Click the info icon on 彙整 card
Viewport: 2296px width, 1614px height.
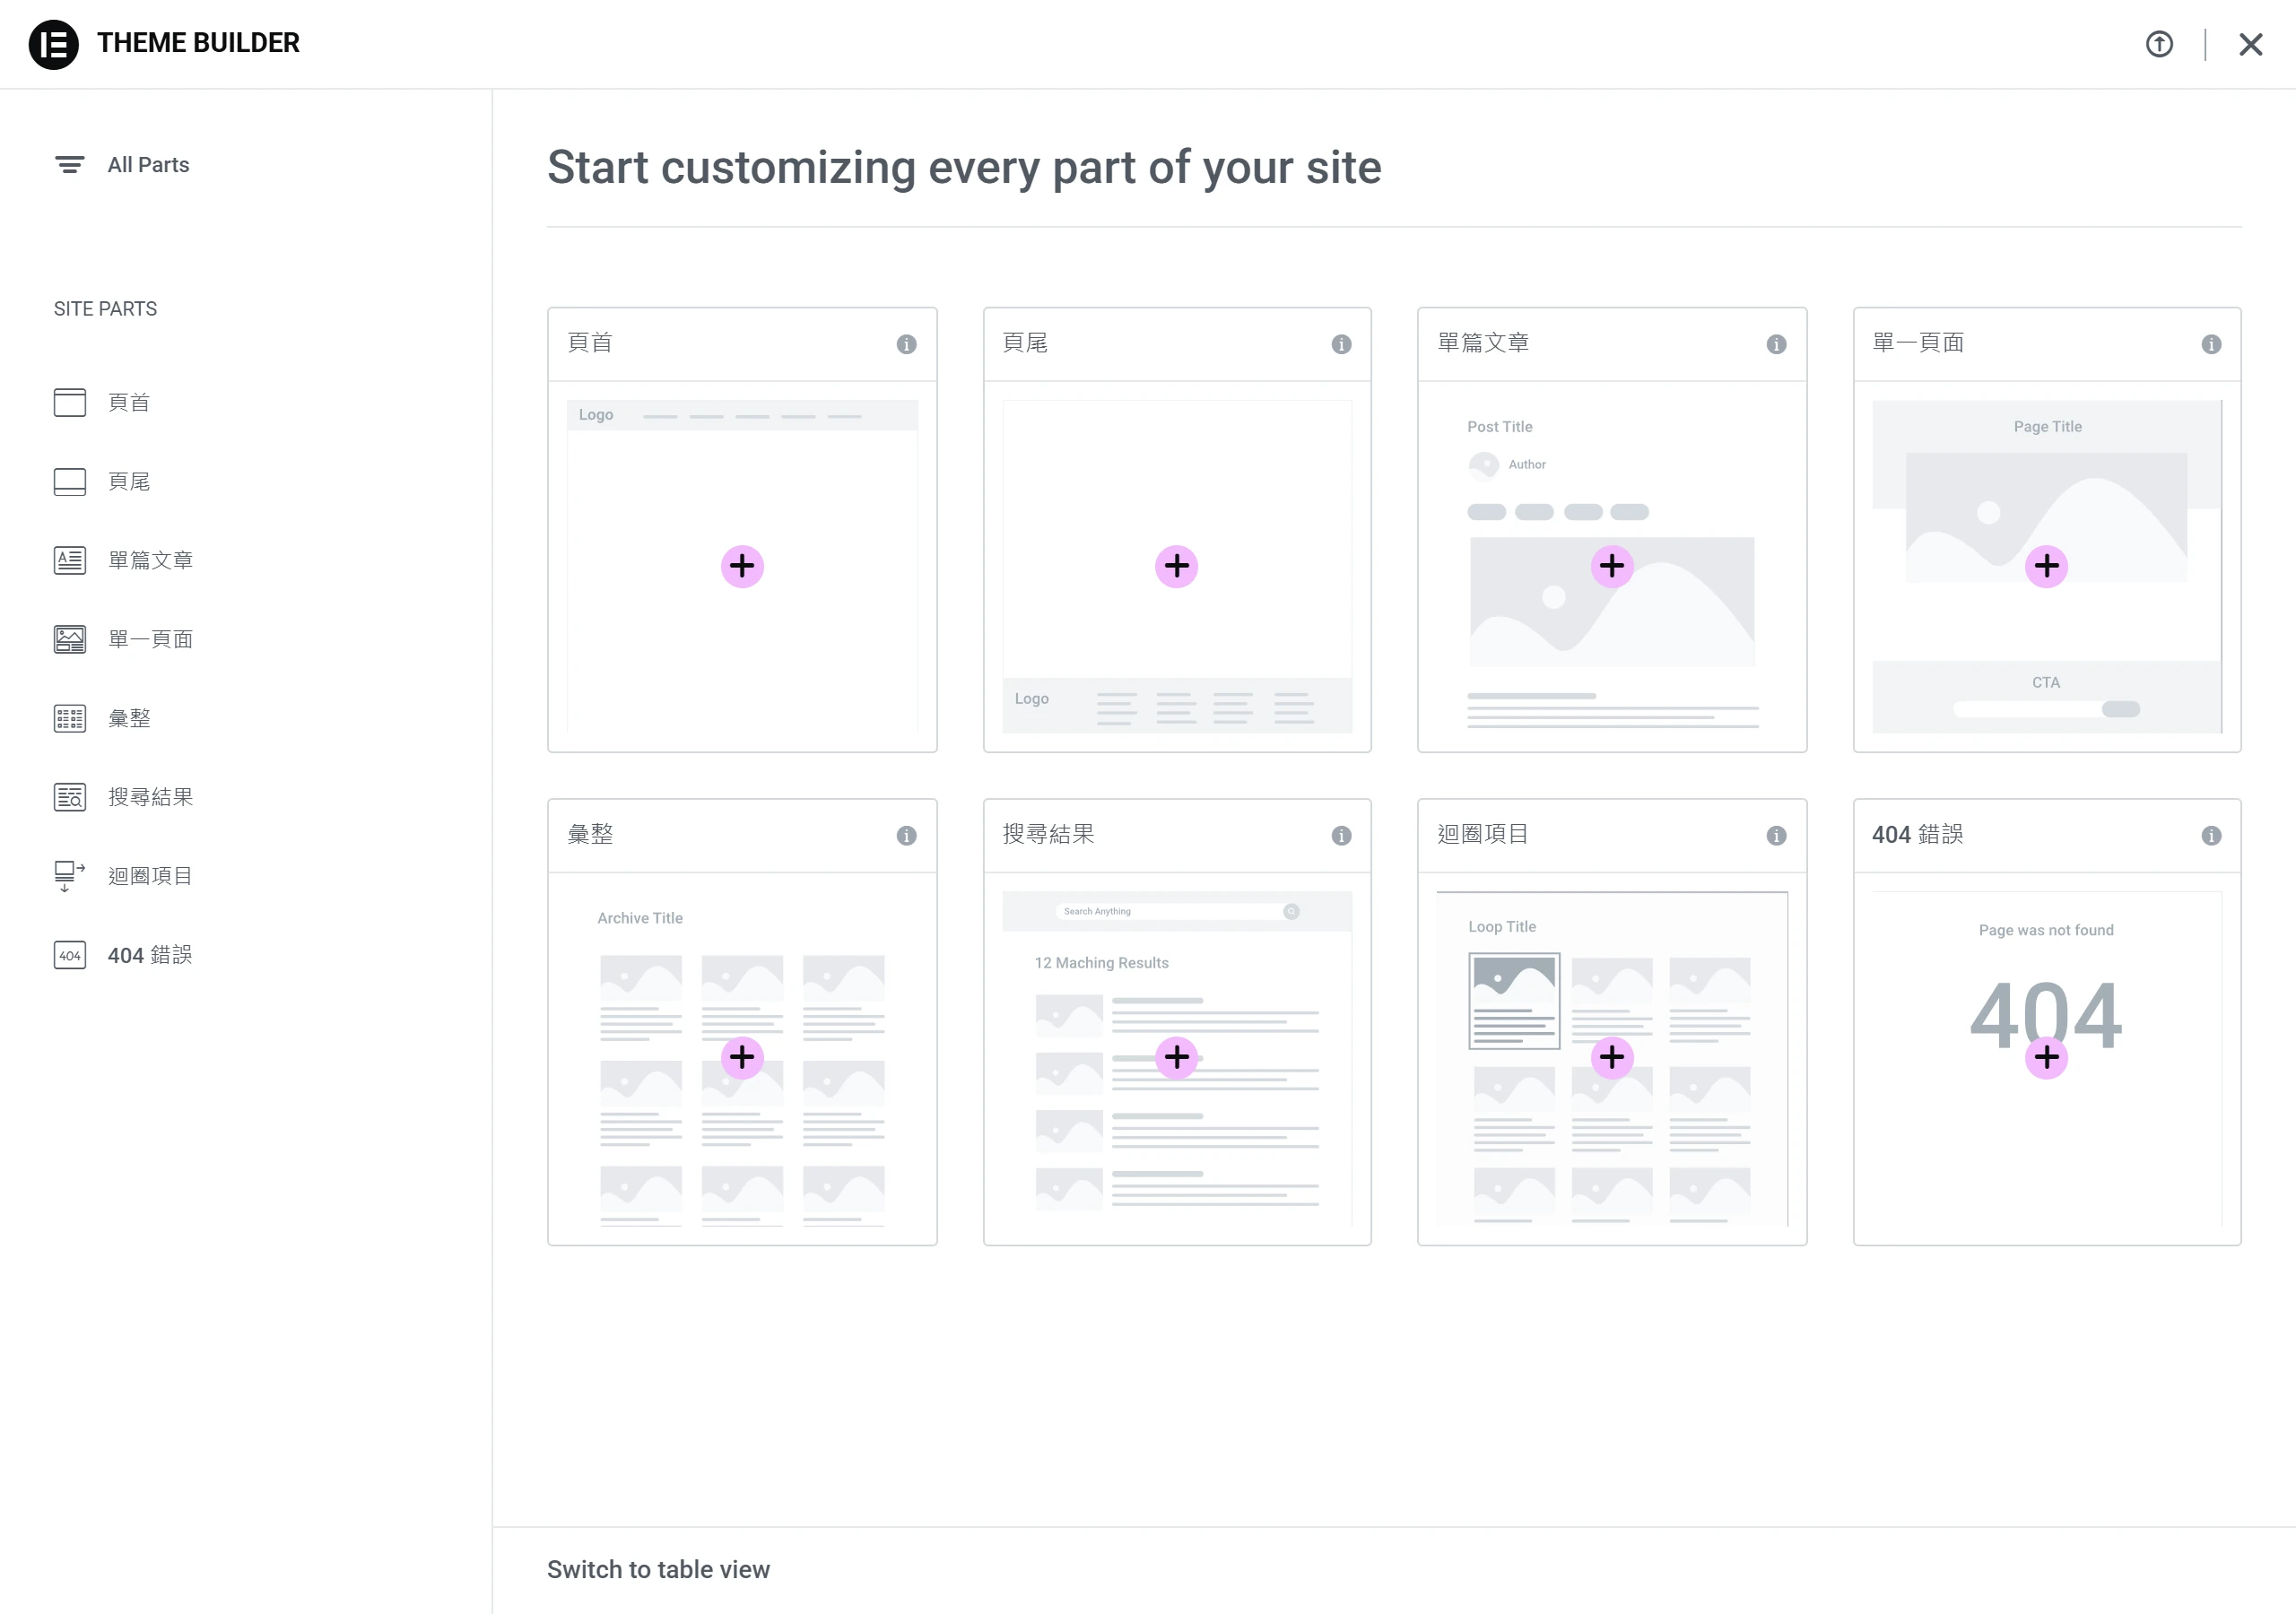(x=906, y=835)
